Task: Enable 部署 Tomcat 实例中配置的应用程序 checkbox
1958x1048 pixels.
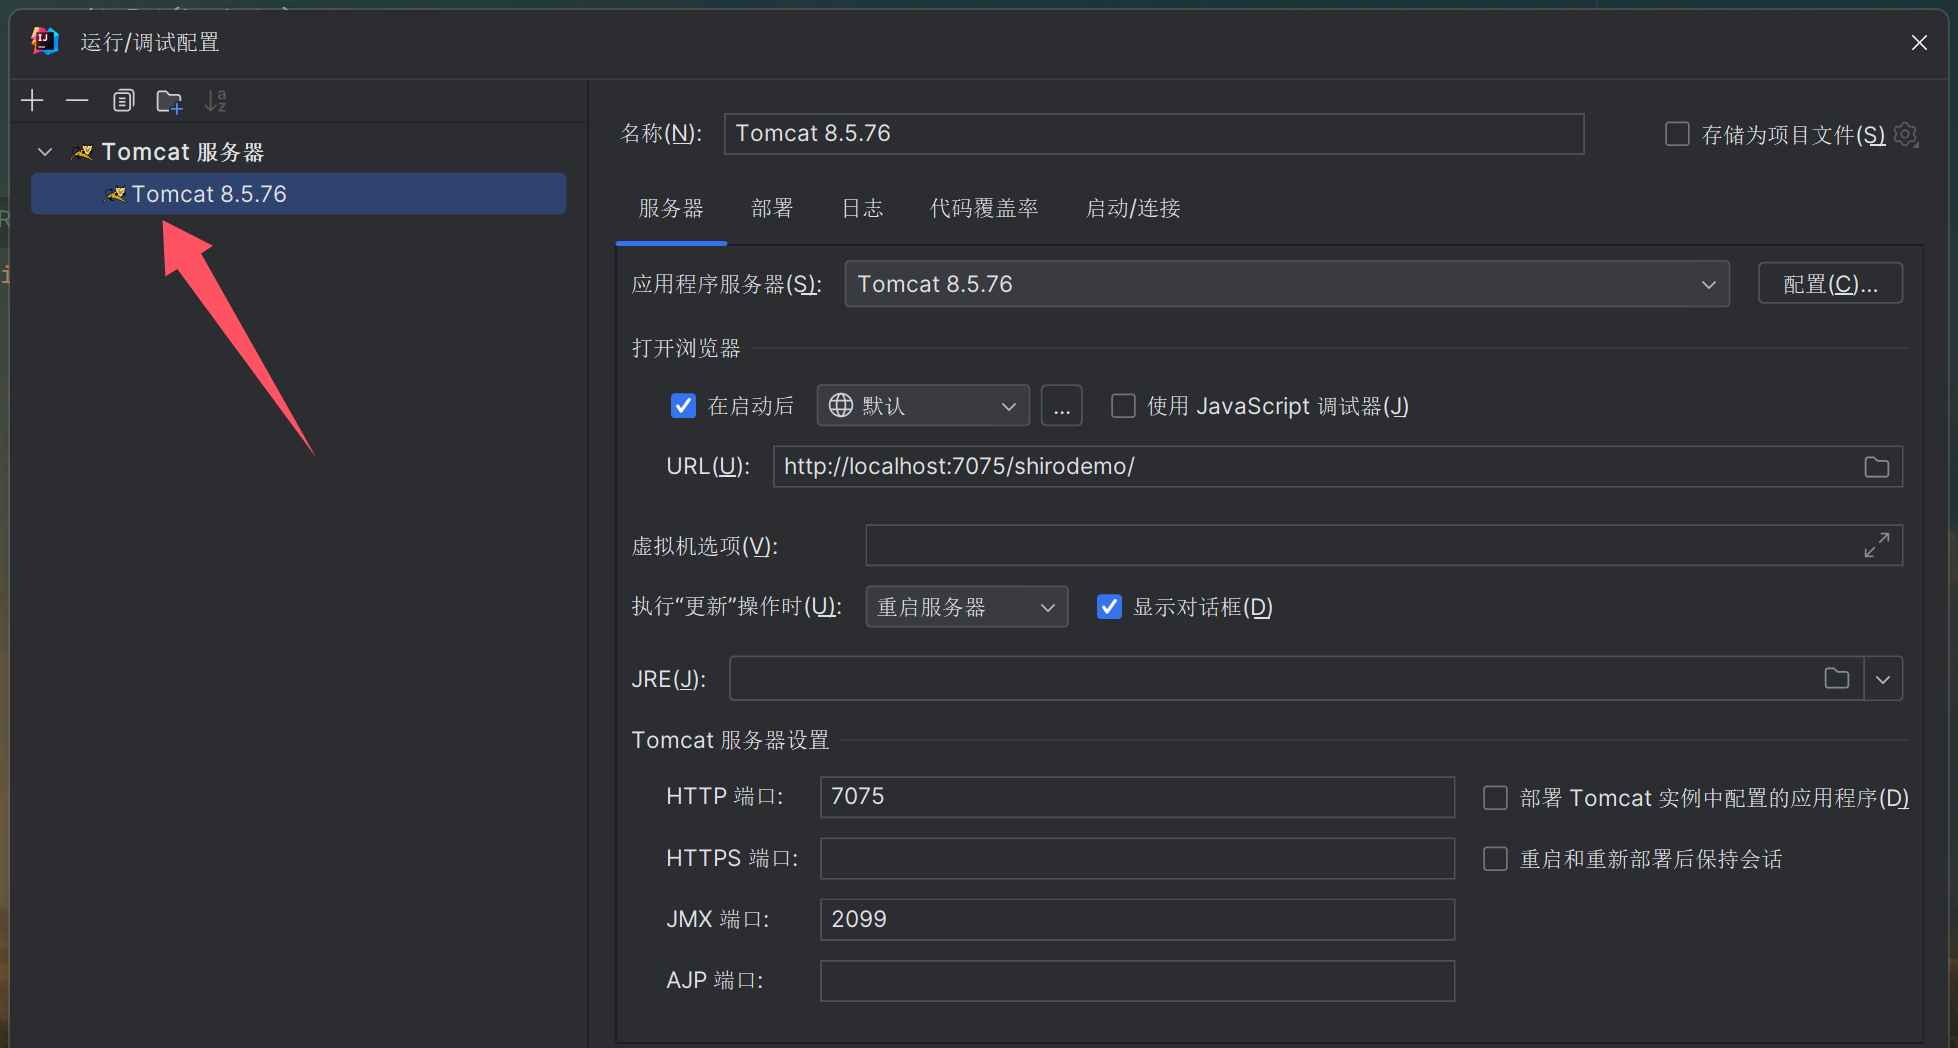Action: (1495, 797)
